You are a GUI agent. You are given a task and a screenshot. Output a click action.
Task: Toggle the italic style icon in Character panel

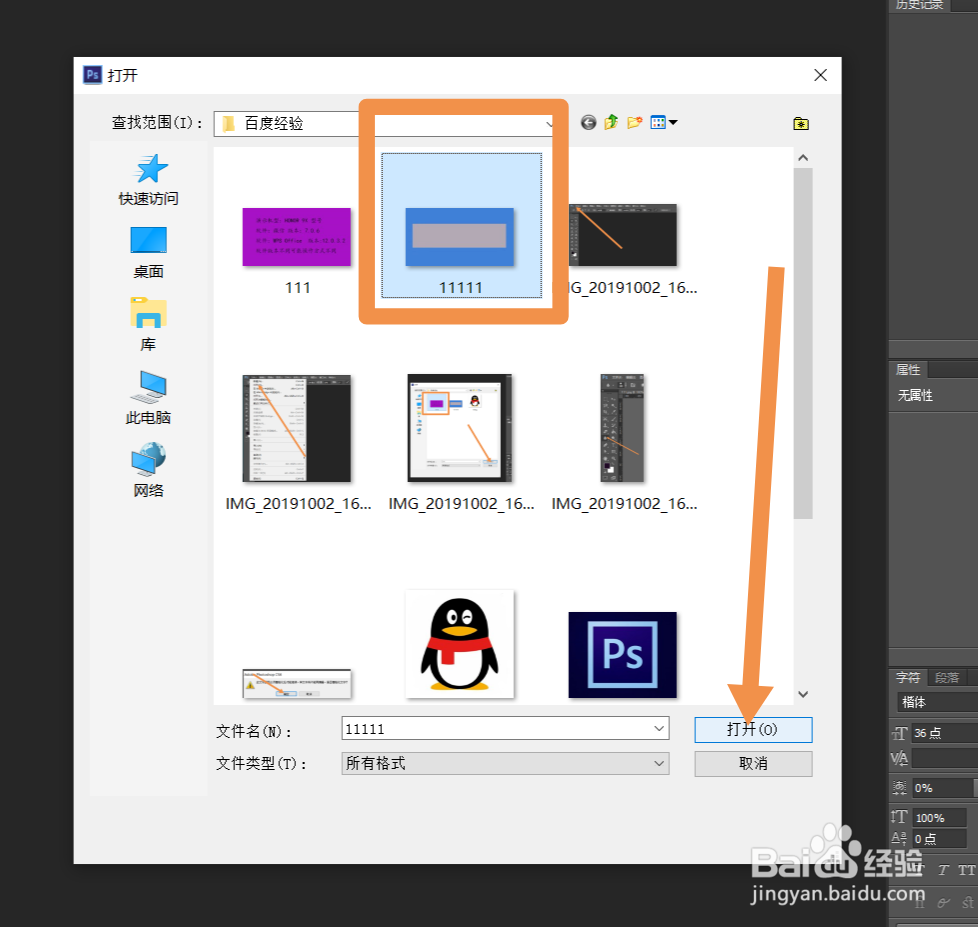[x=942, y=870]
